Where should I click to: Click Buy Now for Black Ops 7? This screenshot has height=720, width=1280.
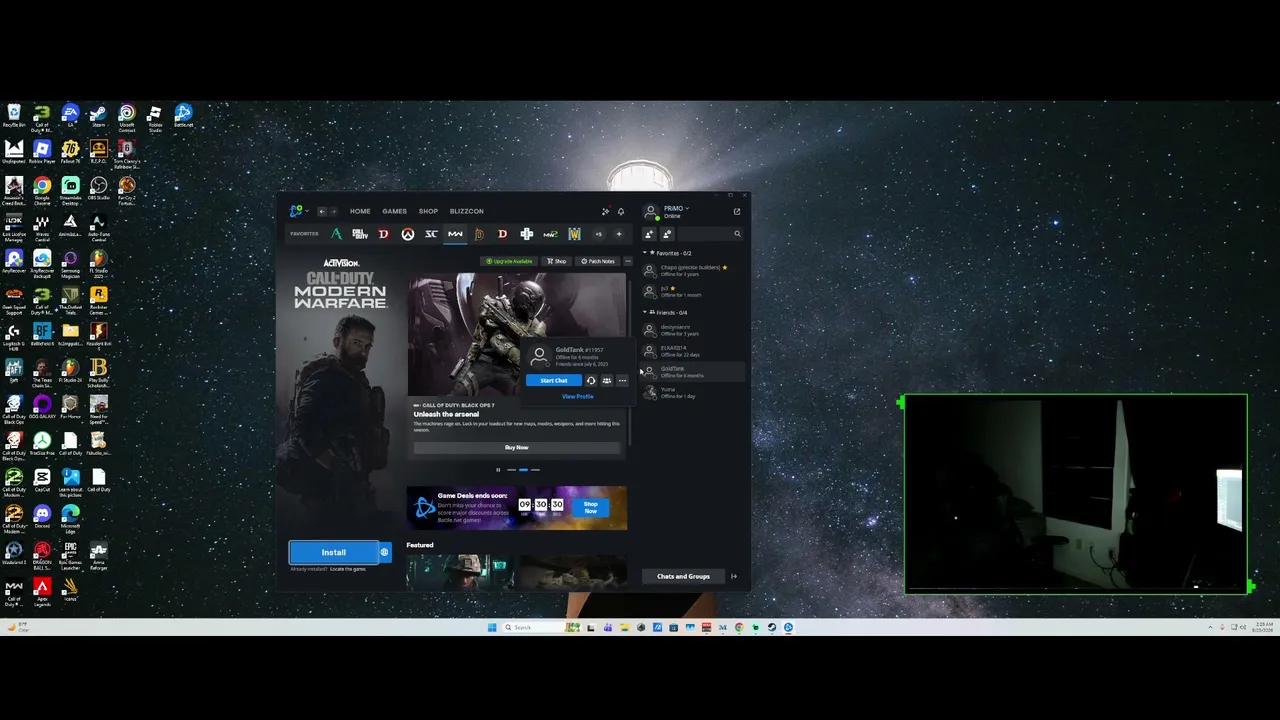pos(516,447)
